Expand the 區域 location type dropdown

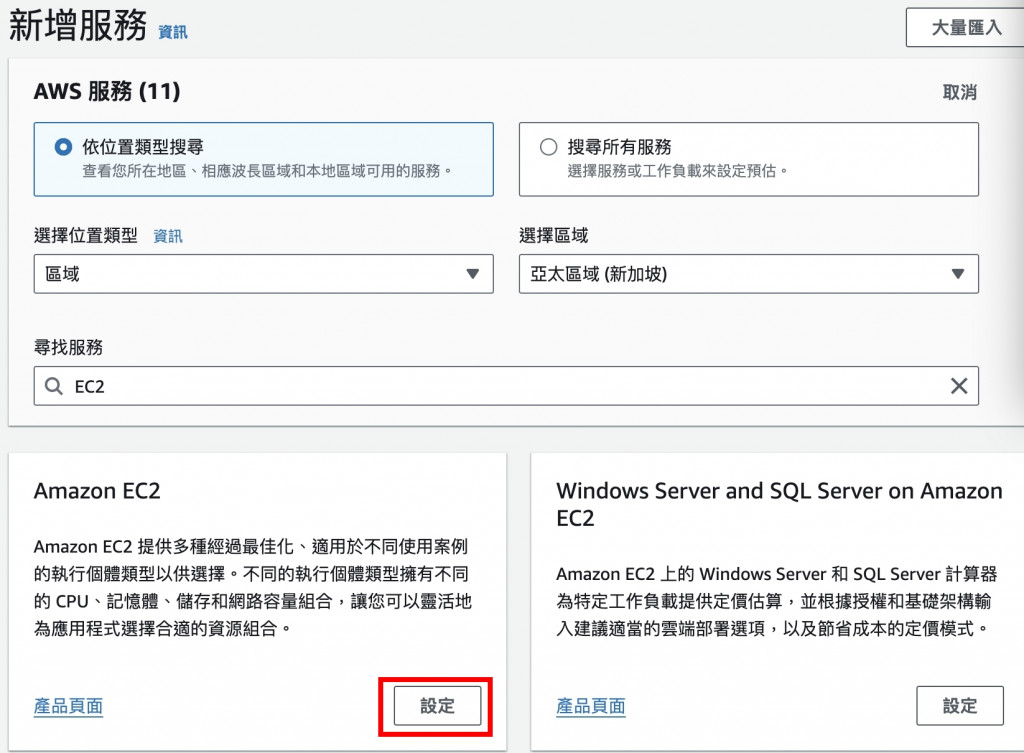(264, 274)
